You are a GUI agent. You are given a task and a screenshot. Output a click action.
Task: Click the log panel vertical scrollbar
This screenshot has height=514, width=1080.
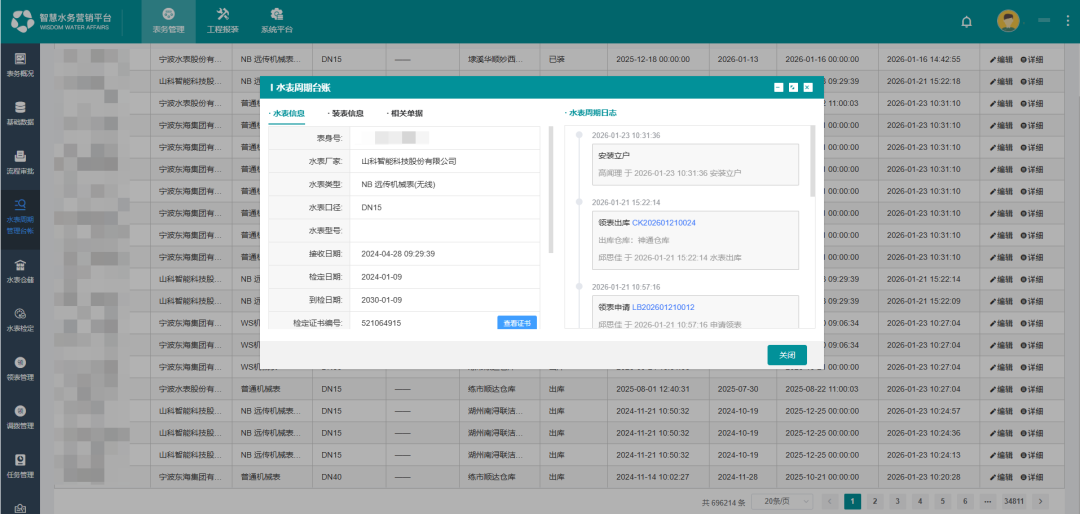811,160
